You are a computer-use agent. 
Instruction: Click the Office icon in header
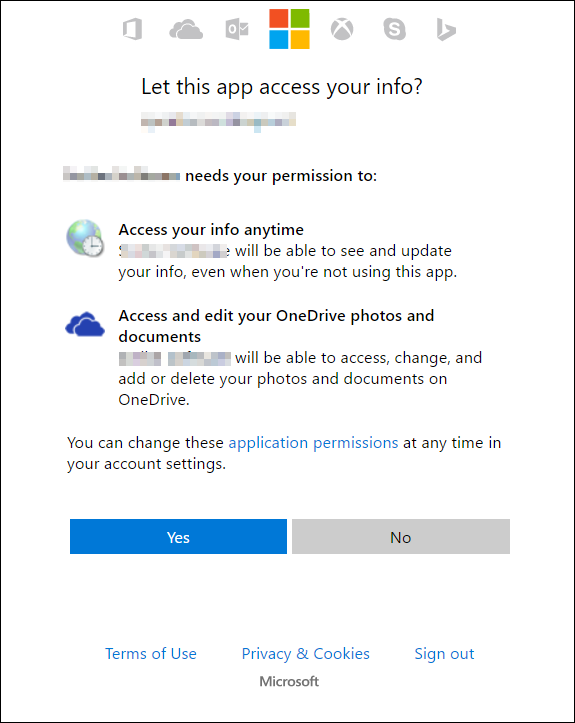pos(132,30)
